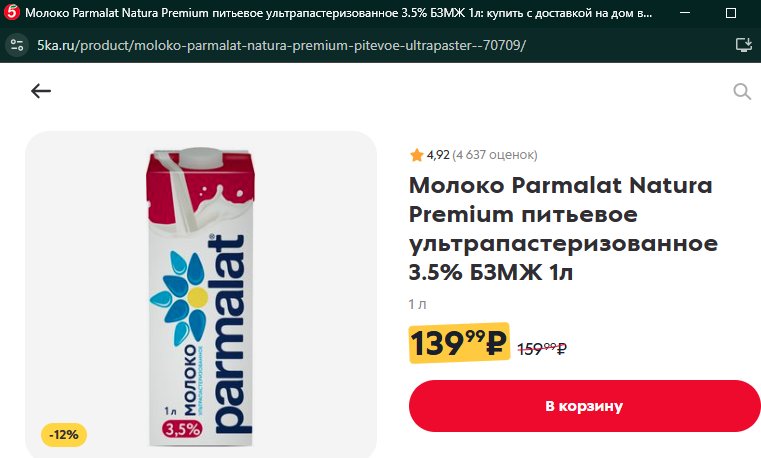
Task: View site information icon in address bar
Action: [x=17, y=45]
